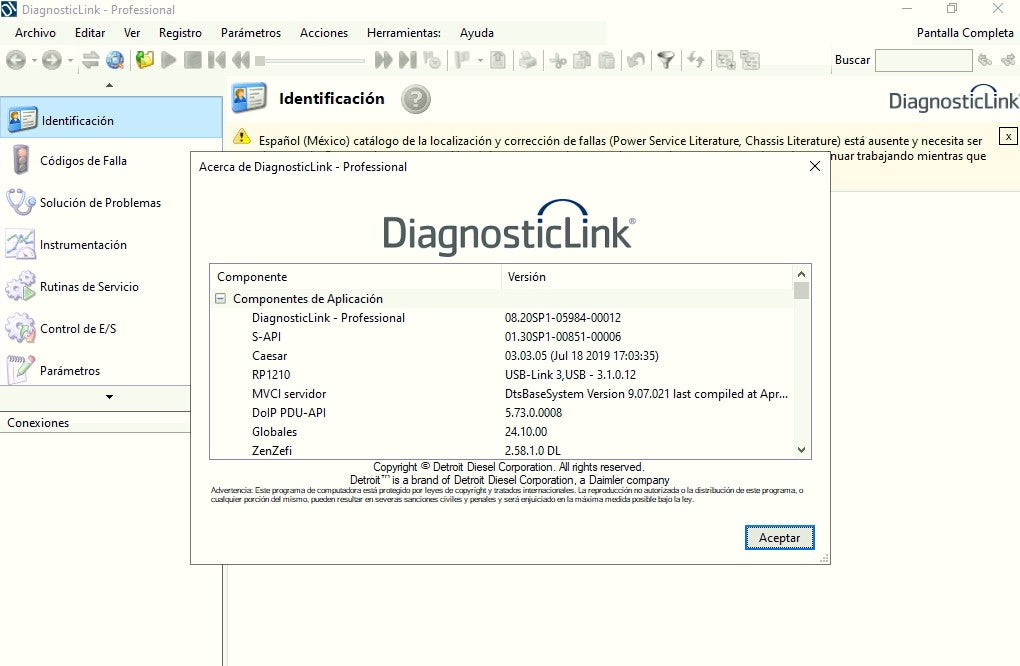Click the Componente column header
Viewport: 1020px width, 666px height.
pyautogui.click(x=355, y=276)
